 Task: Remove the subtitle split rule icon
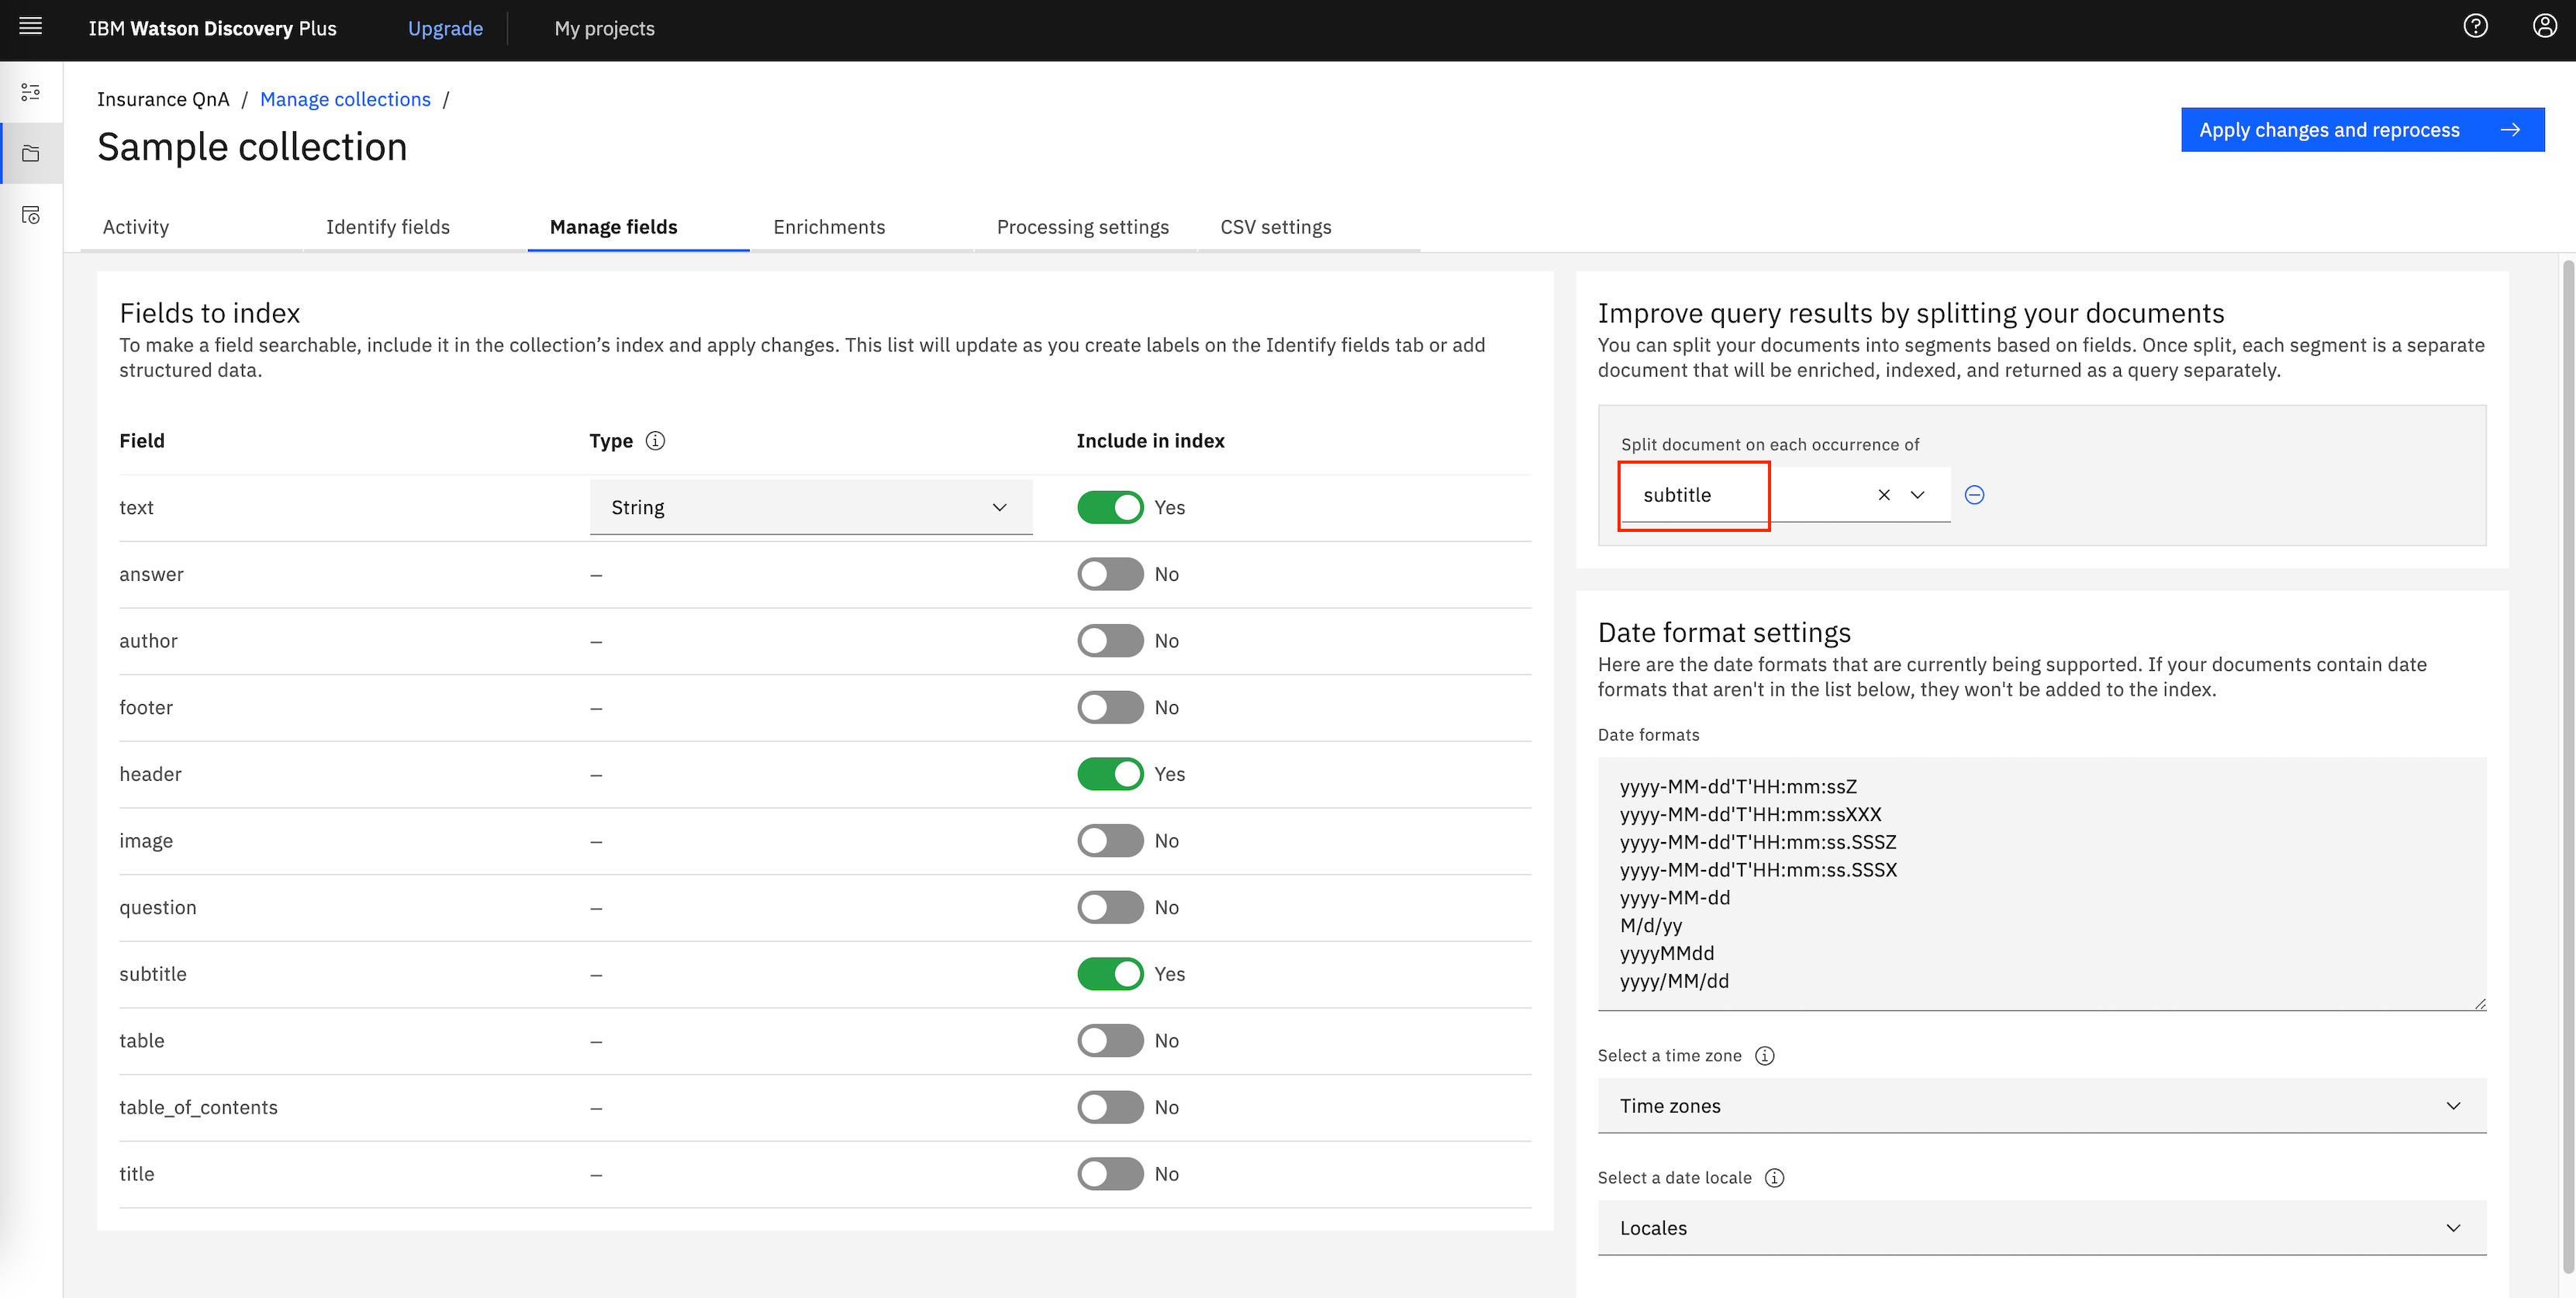[1974, 495]
